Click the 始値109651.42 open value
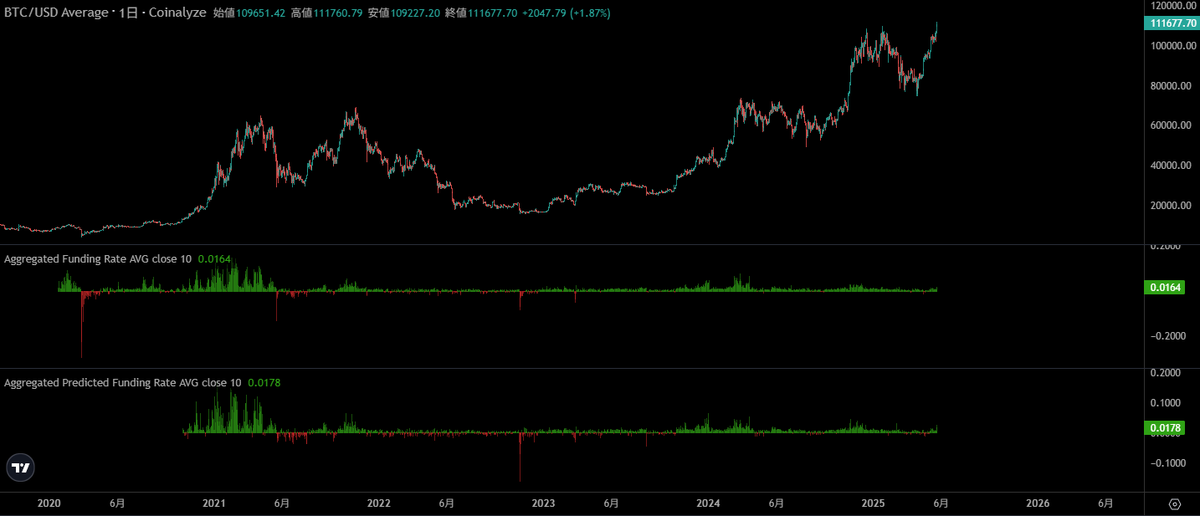This screenshot has height=516, width=1200. click(249, 13)
